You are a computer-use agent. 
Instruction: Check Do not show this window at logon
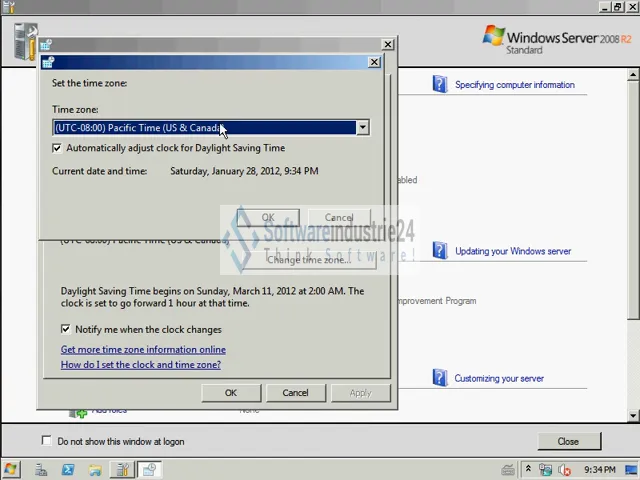47,441
